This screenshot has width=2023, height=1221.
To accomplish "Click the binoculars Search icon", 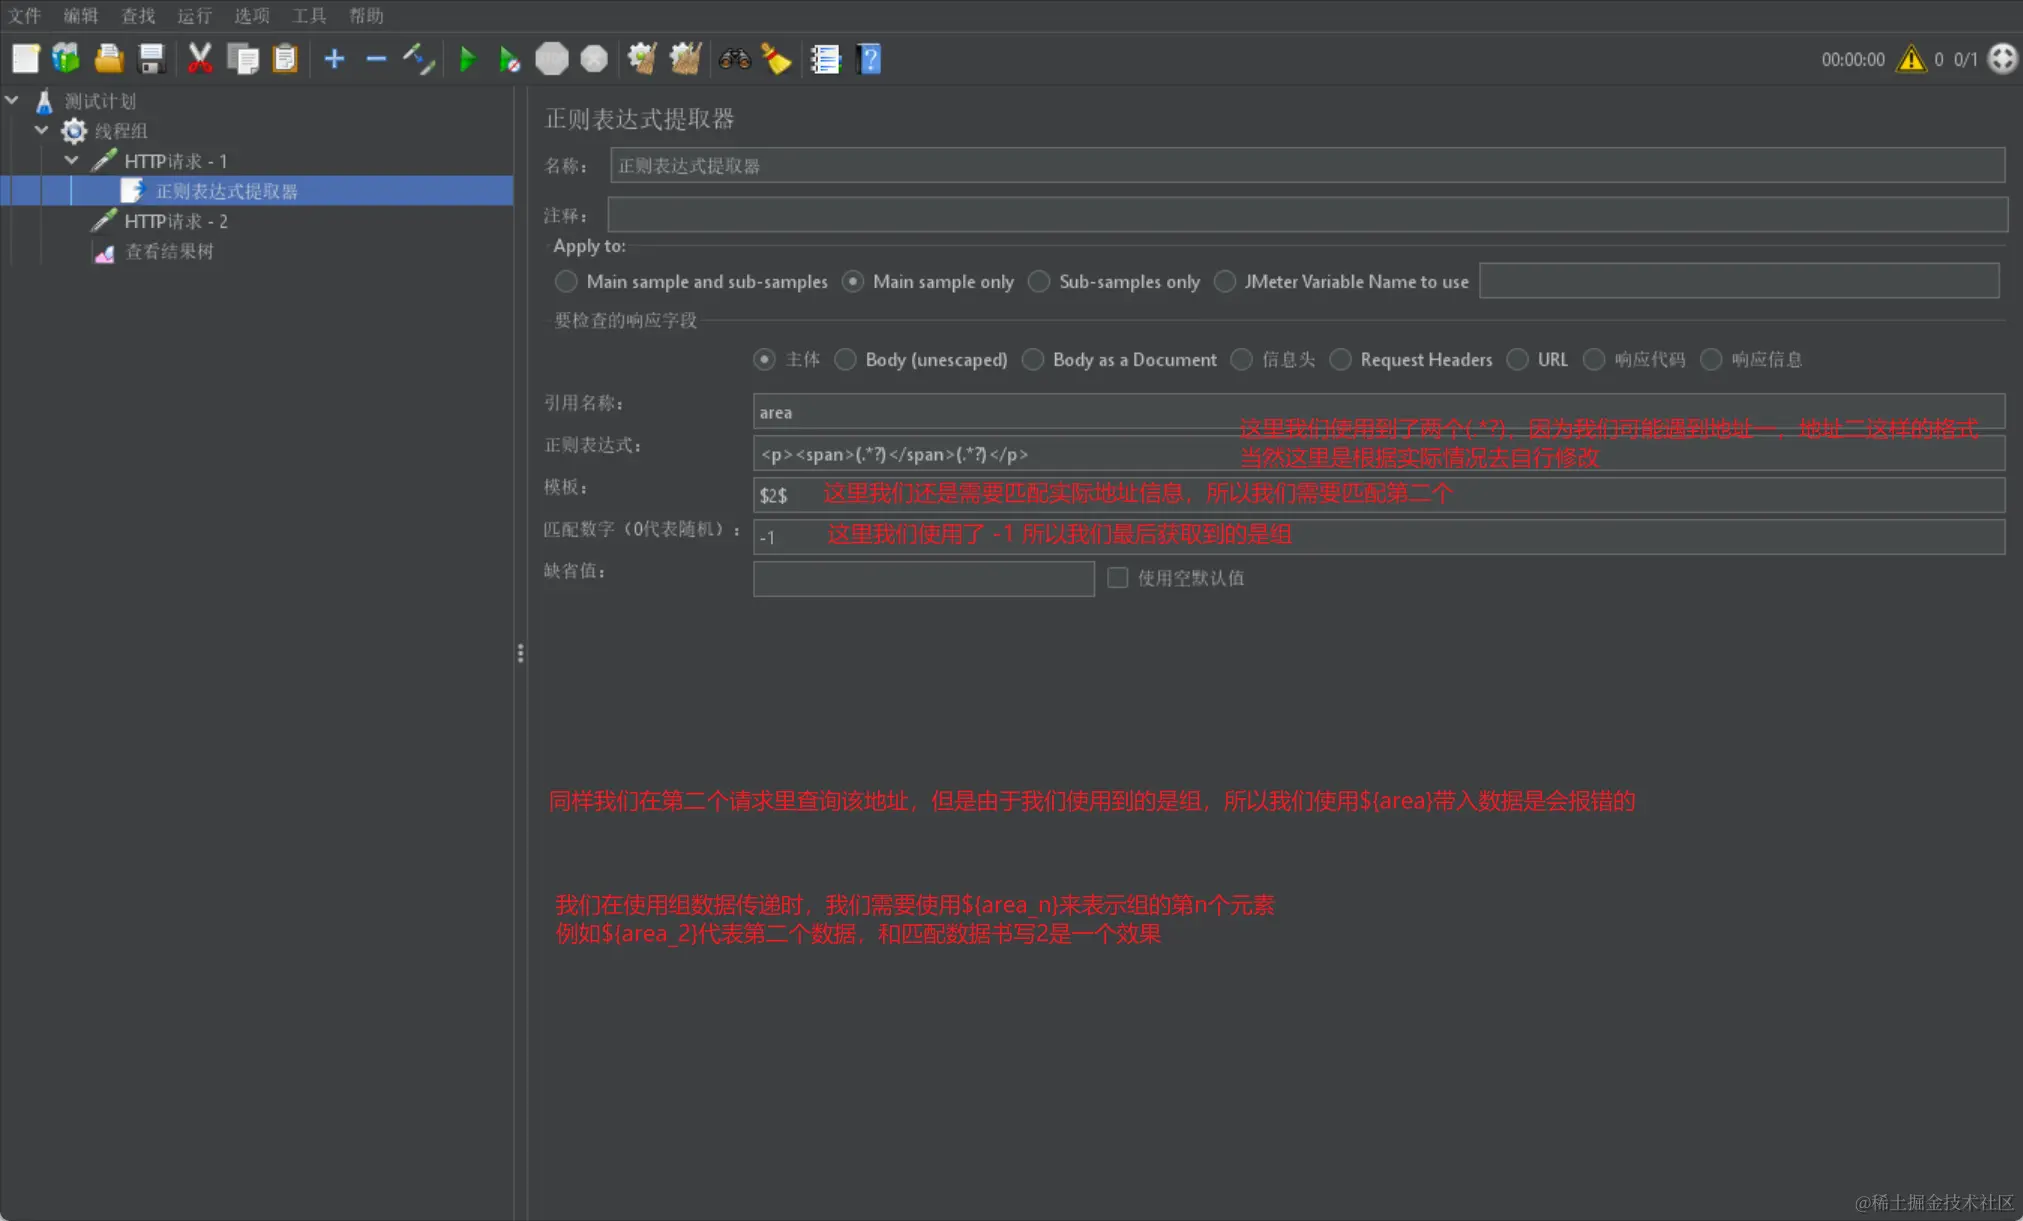I will (734, 59).
